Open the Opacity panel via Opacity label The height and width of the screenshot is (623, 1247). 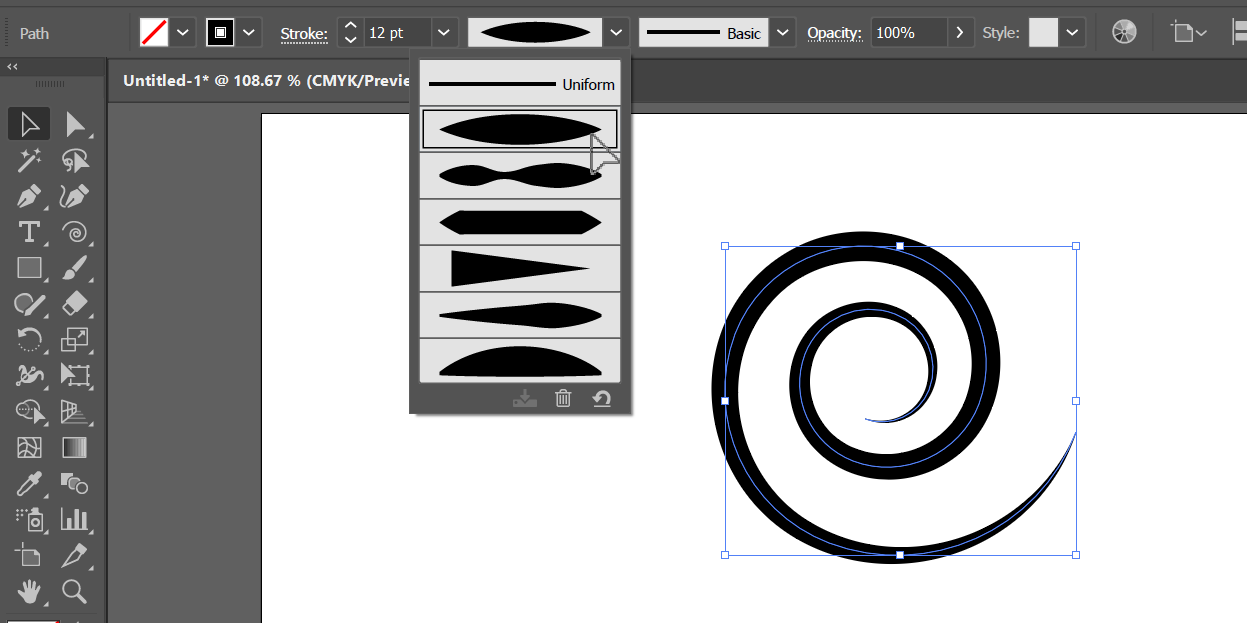click(x=834, y=33)
